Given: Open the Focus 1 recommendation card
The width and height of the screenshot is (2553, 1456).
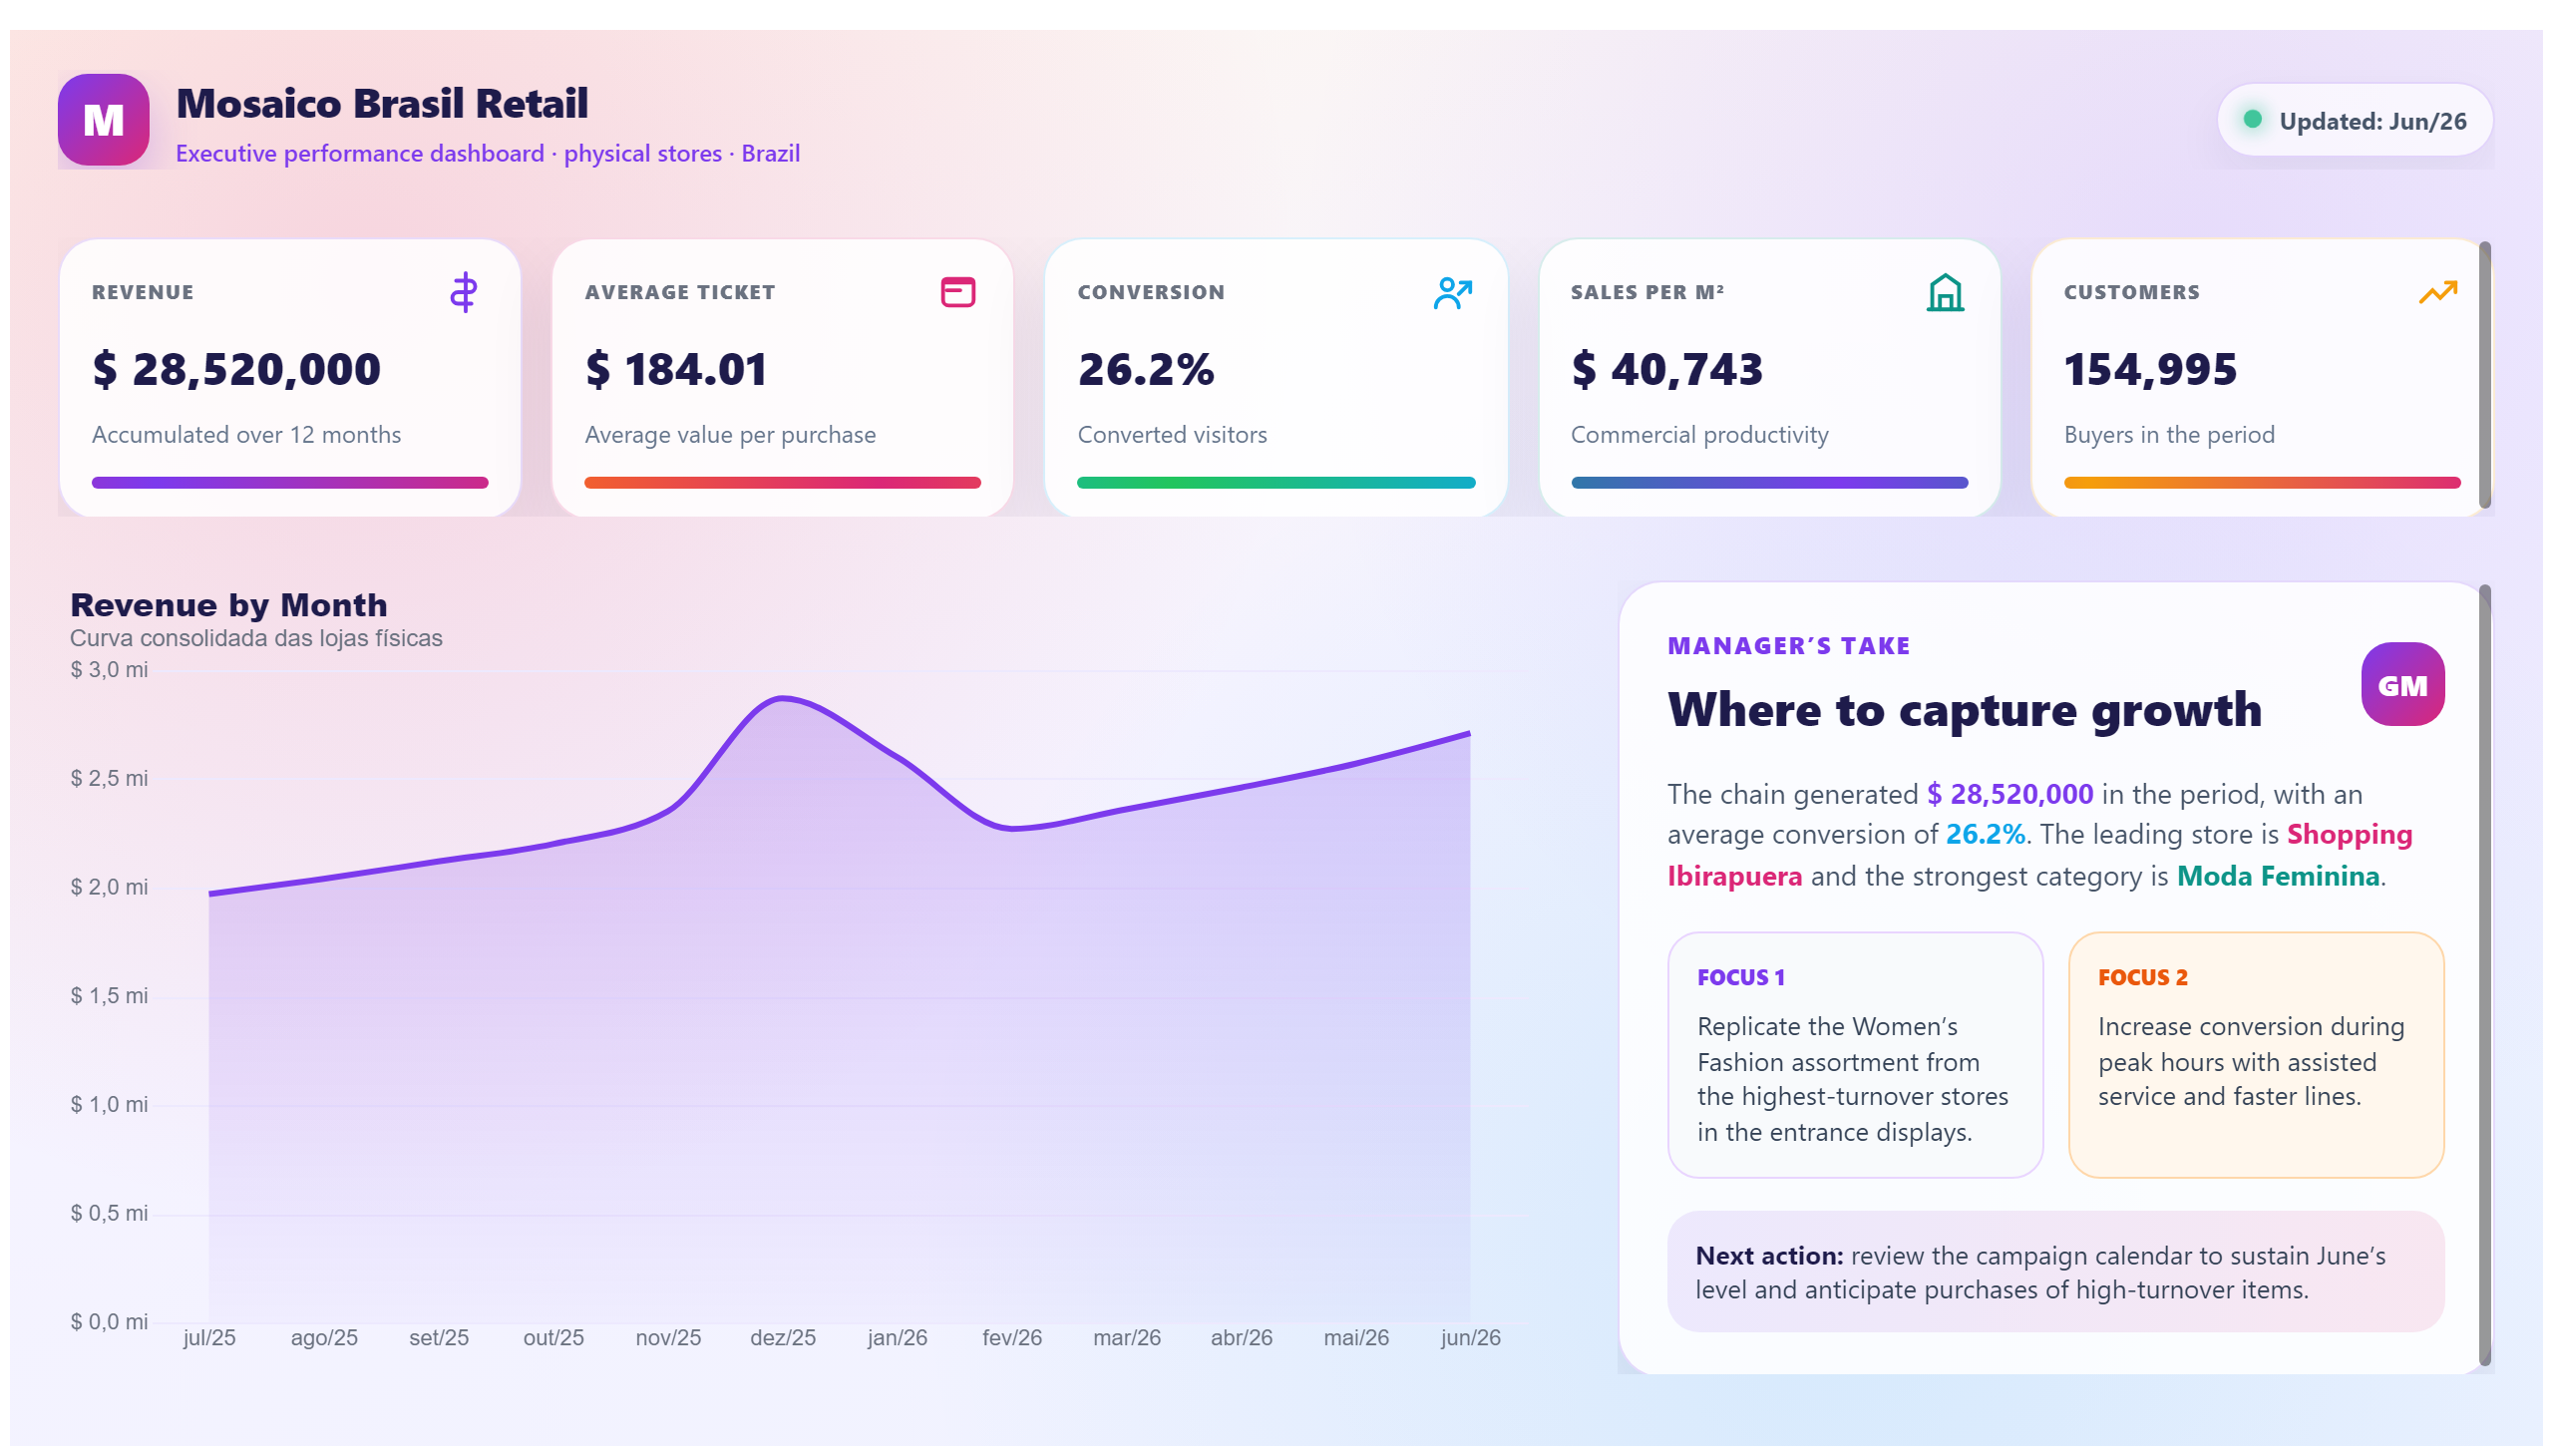Looking at the screenshot, I should (x=1854, y=1055).
